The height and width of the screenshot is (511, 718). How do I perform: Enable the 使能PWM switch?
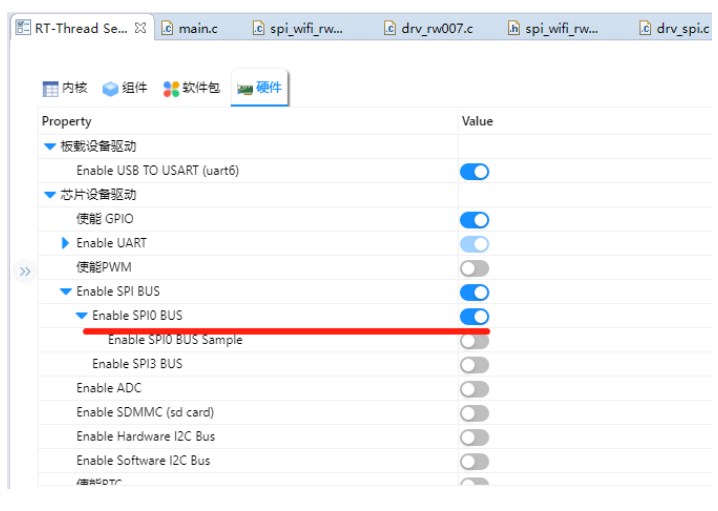[474, 268]
